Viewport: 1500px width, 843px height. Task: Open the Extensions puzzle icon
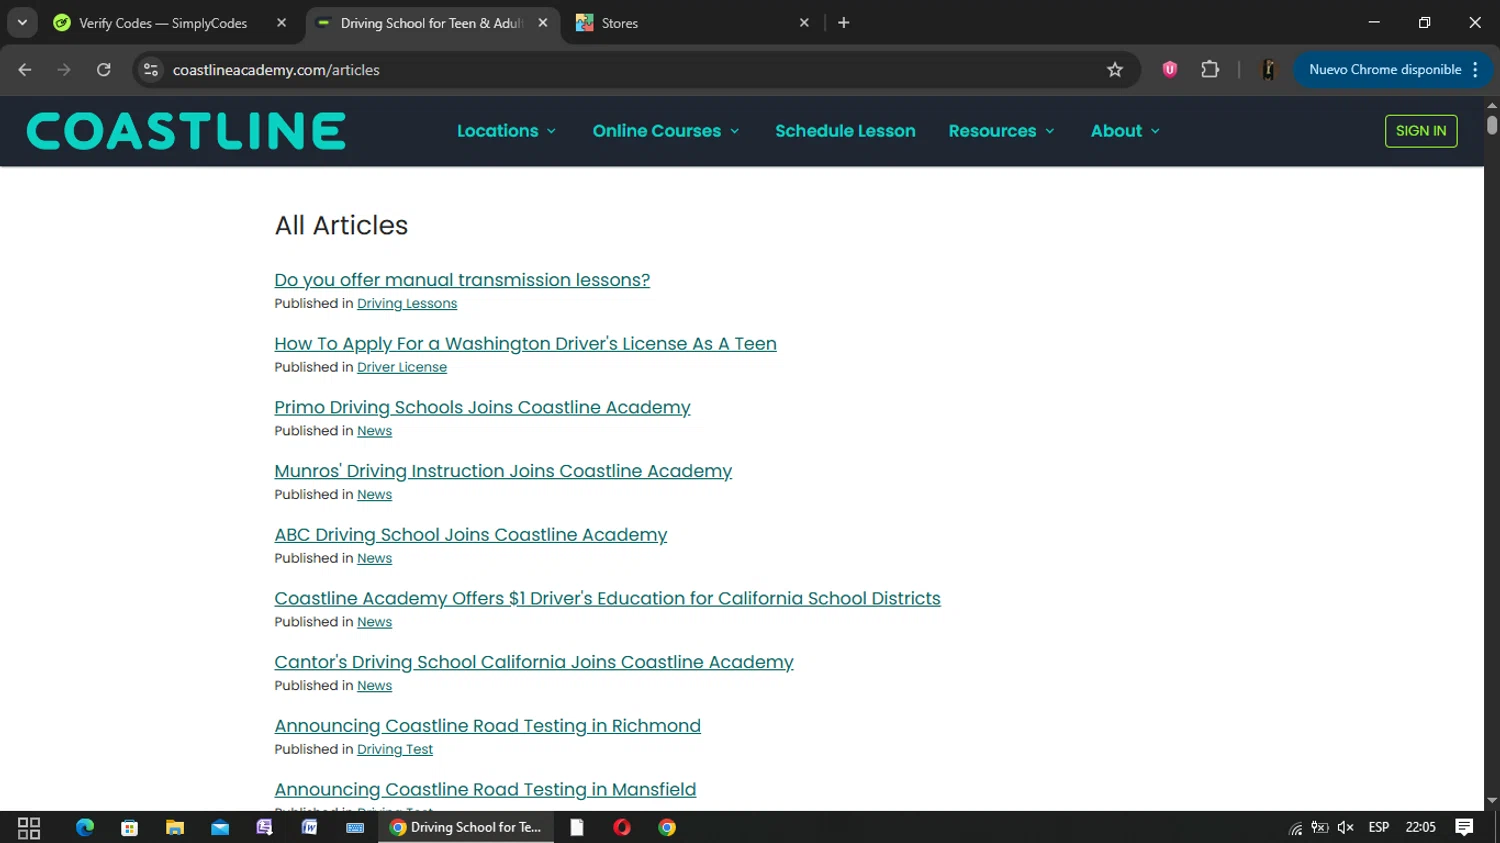[x=1210, y=70]
